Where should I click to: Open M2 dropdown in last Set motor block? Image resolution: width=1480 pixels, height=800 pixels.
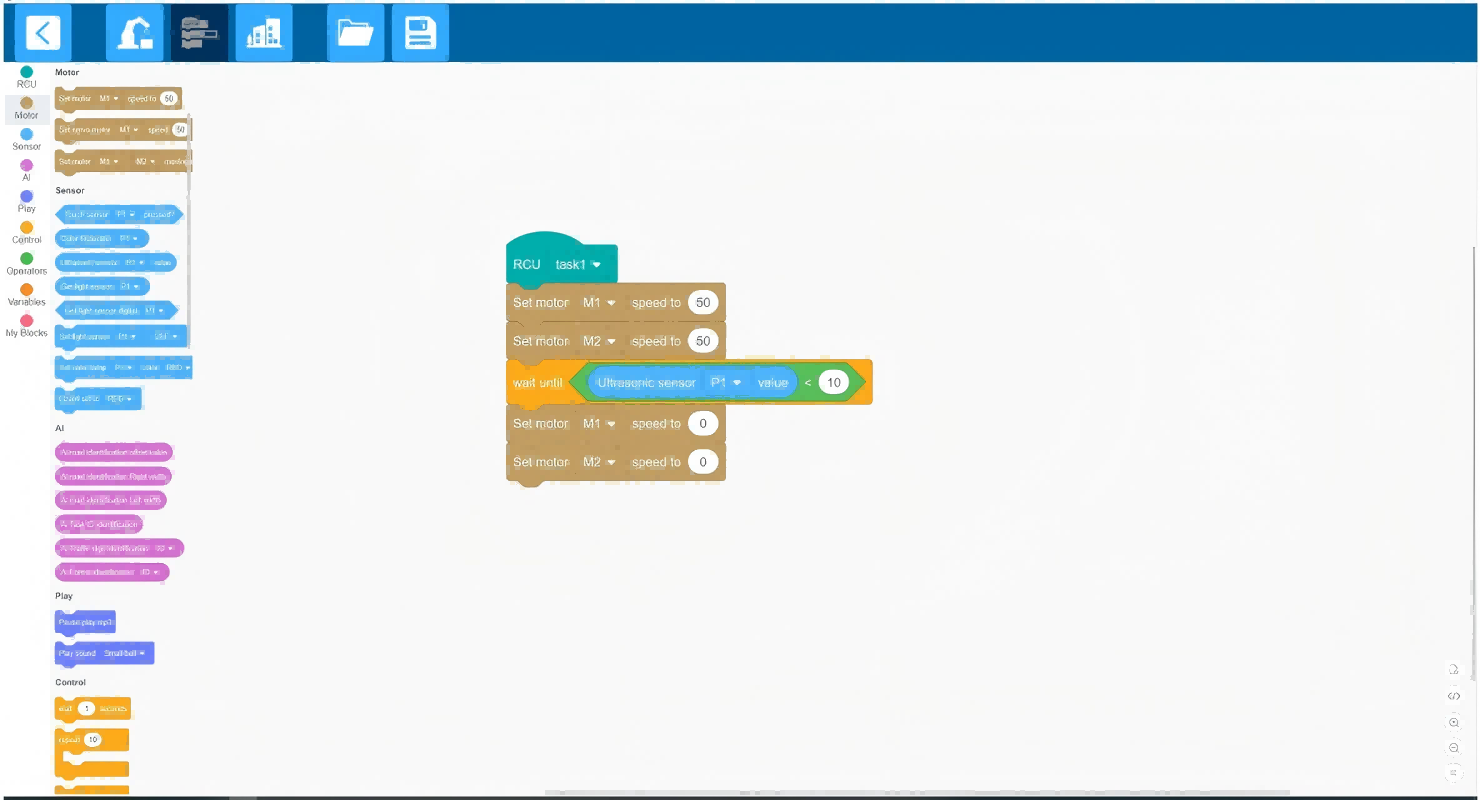599,462
